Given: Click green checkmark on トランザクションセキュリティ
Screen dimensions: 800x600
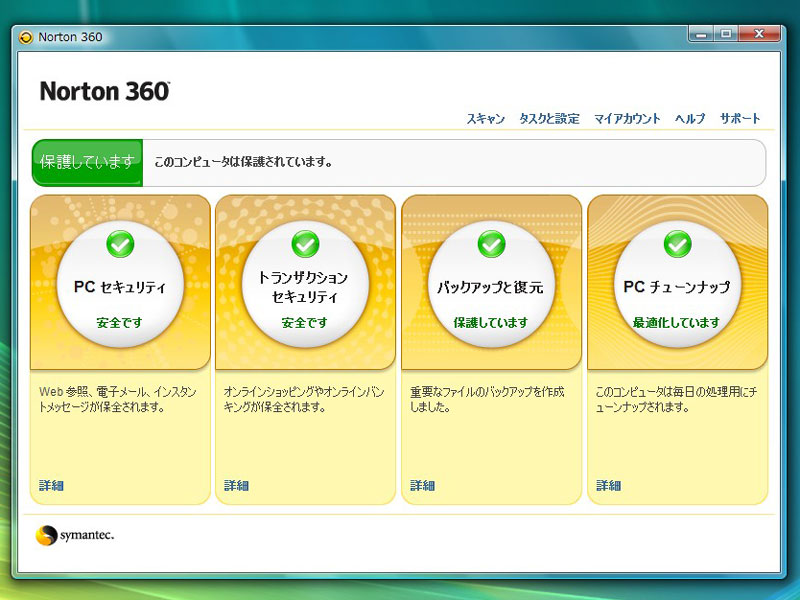Looking at the screenshot, I should coord(305,244).
